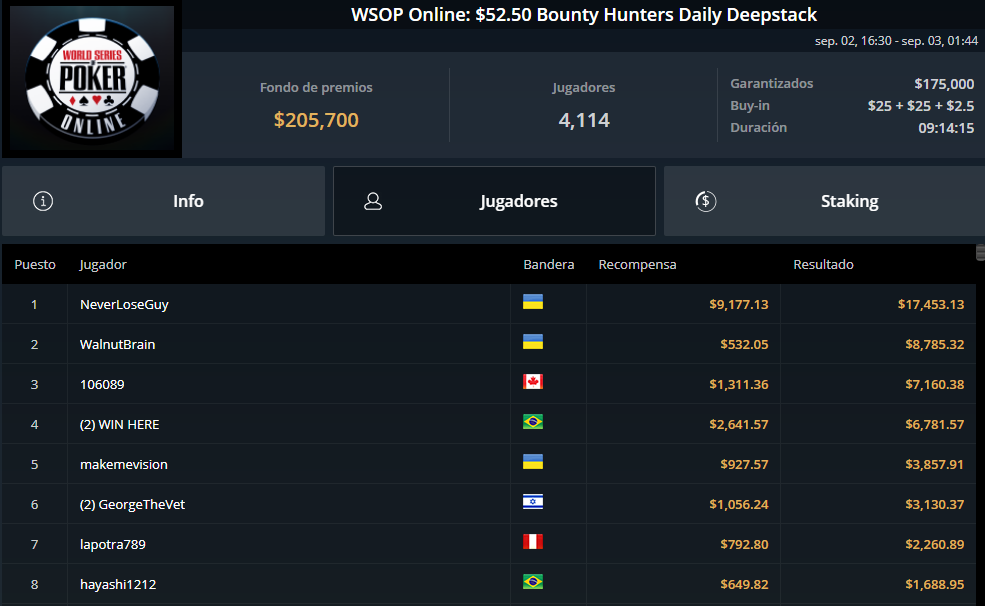This screenshot has height=606, width=985.
Task: Click the Peru flag in lapotra789's row
Action: point(533,542)
